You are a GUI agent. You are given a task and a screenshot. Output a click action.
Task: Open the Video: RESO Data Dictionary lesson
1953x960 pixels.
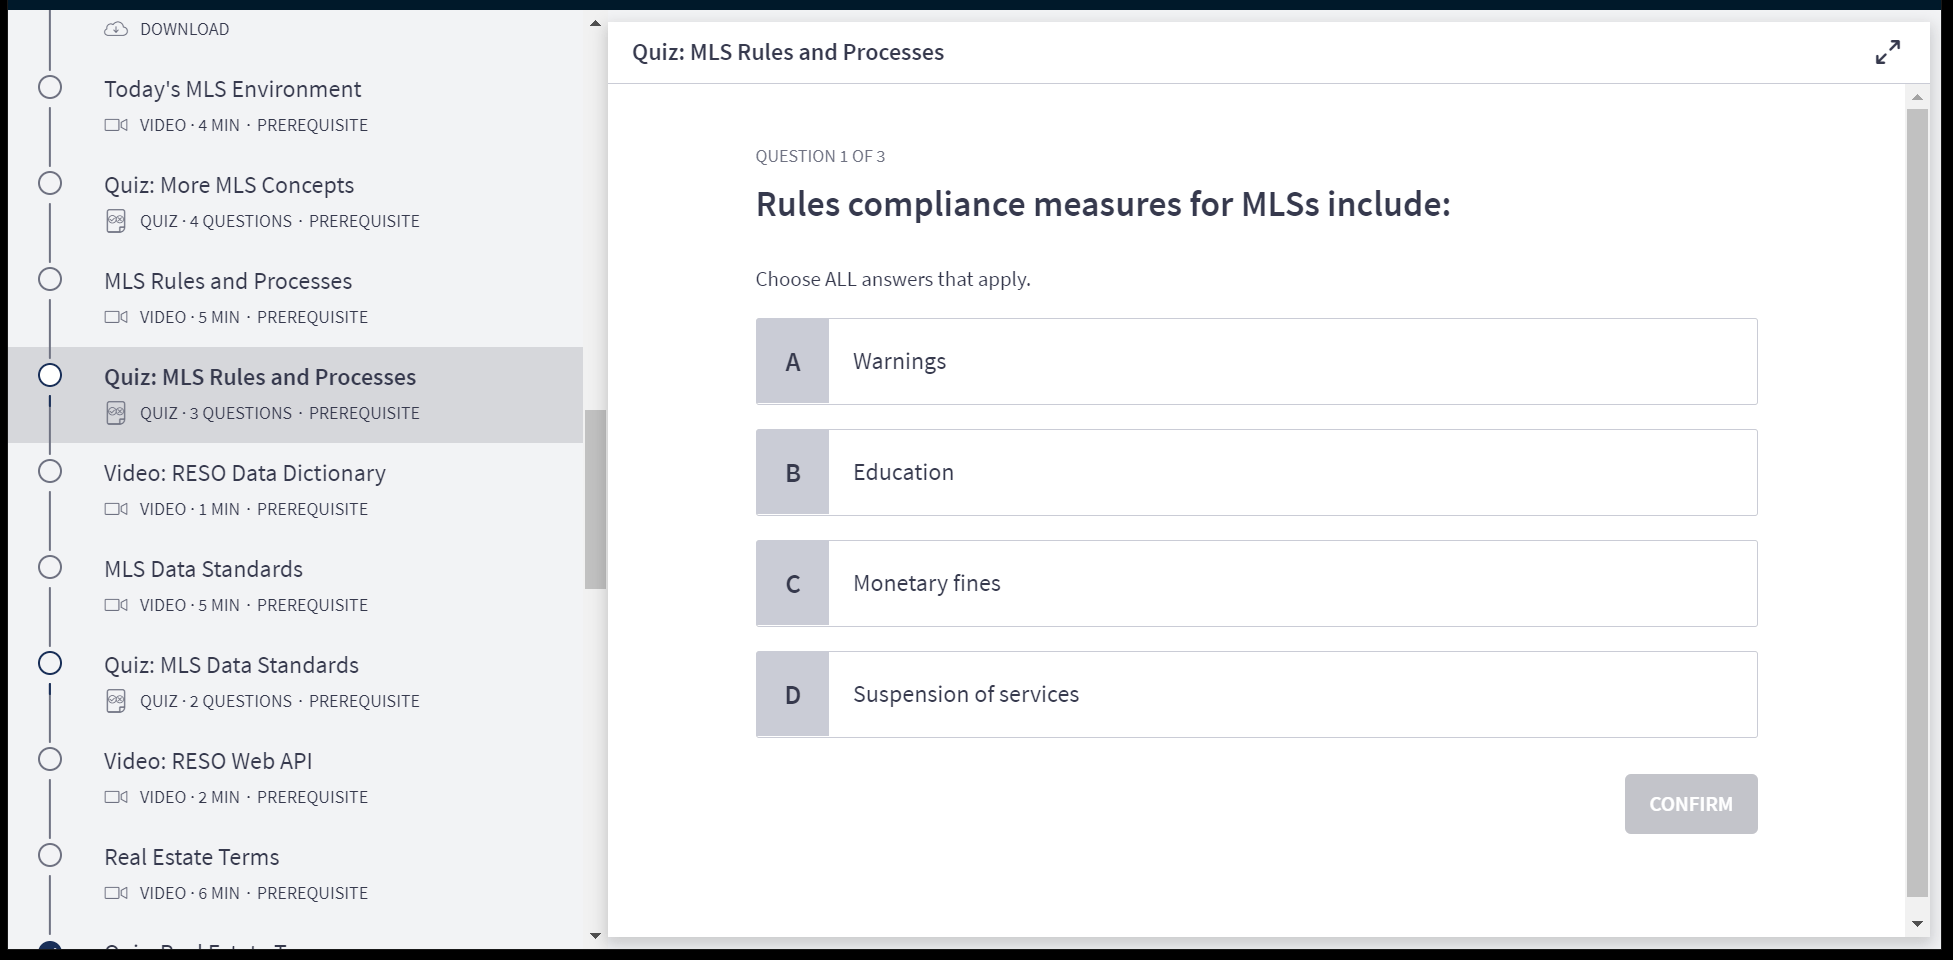[x=245, y=473]
